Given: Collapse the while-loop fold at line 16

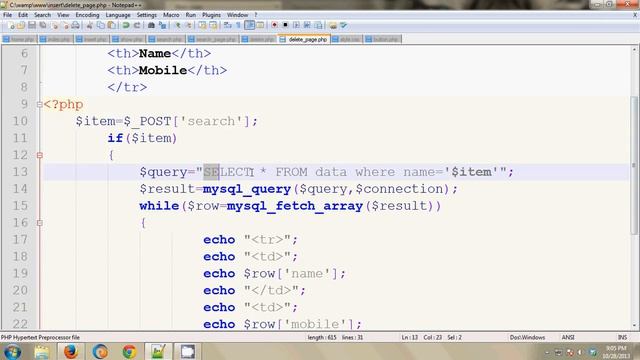Looking at the screenshot, I should click(x=40, y=223).
